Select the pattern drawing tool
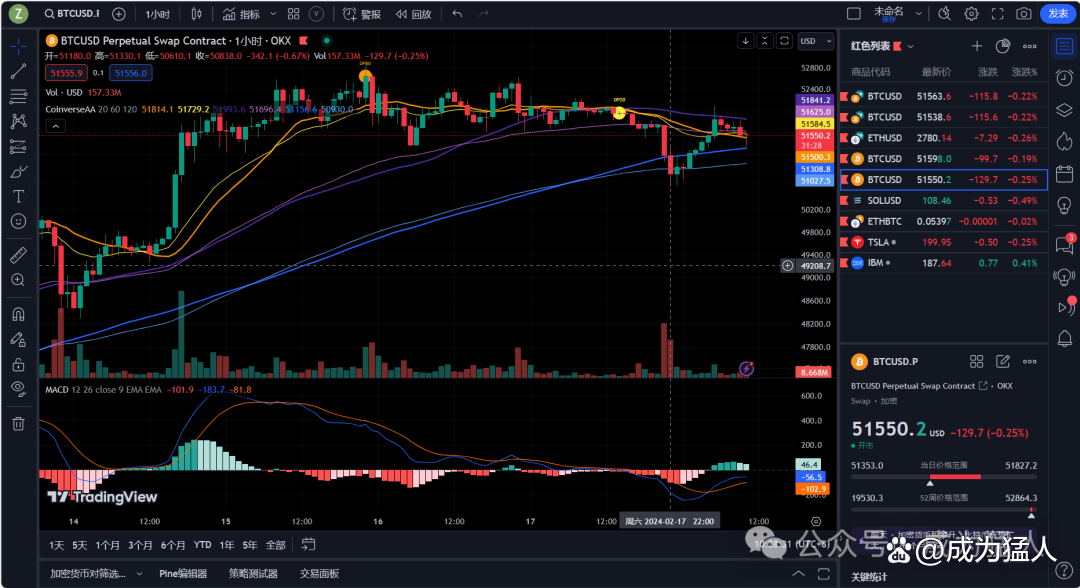 [19, 121]
